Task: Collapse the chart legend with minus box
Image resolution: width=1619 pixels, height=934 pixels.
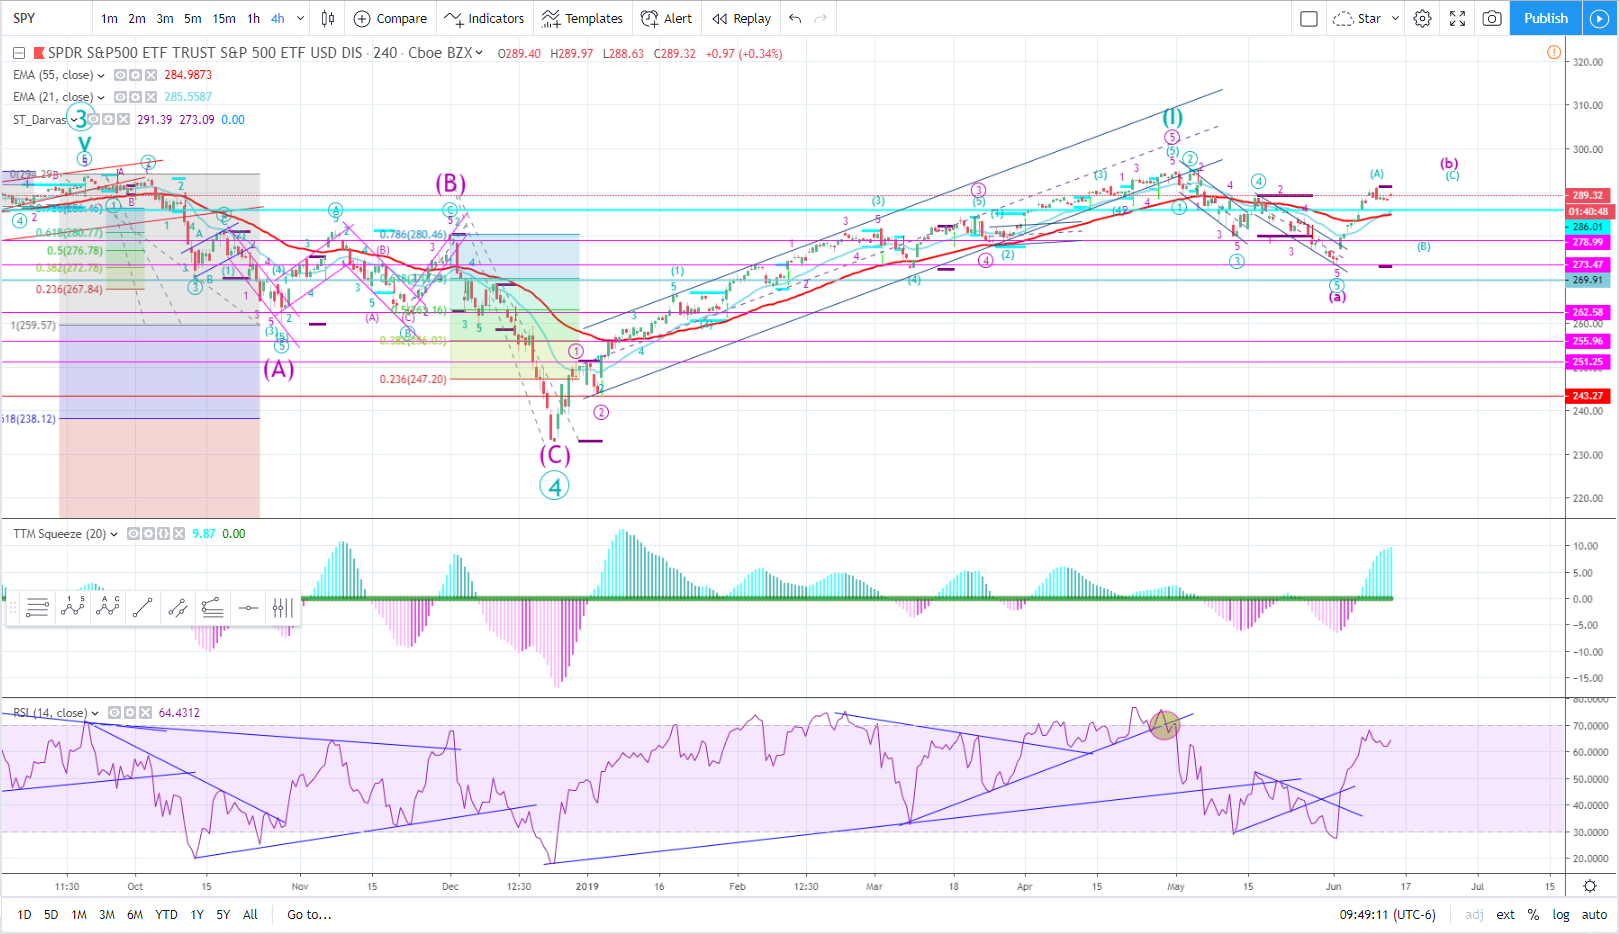Action: point(18,53)
